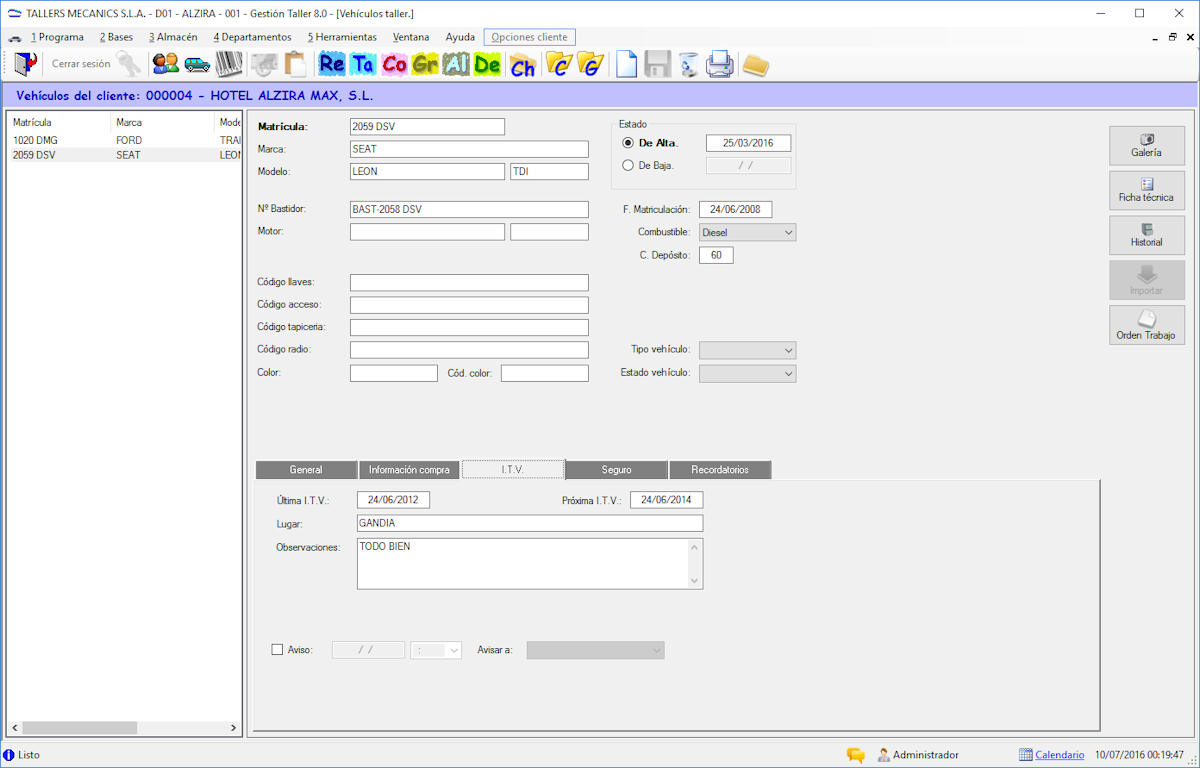Open the Estado vehículo dropdown

[748, 373]
